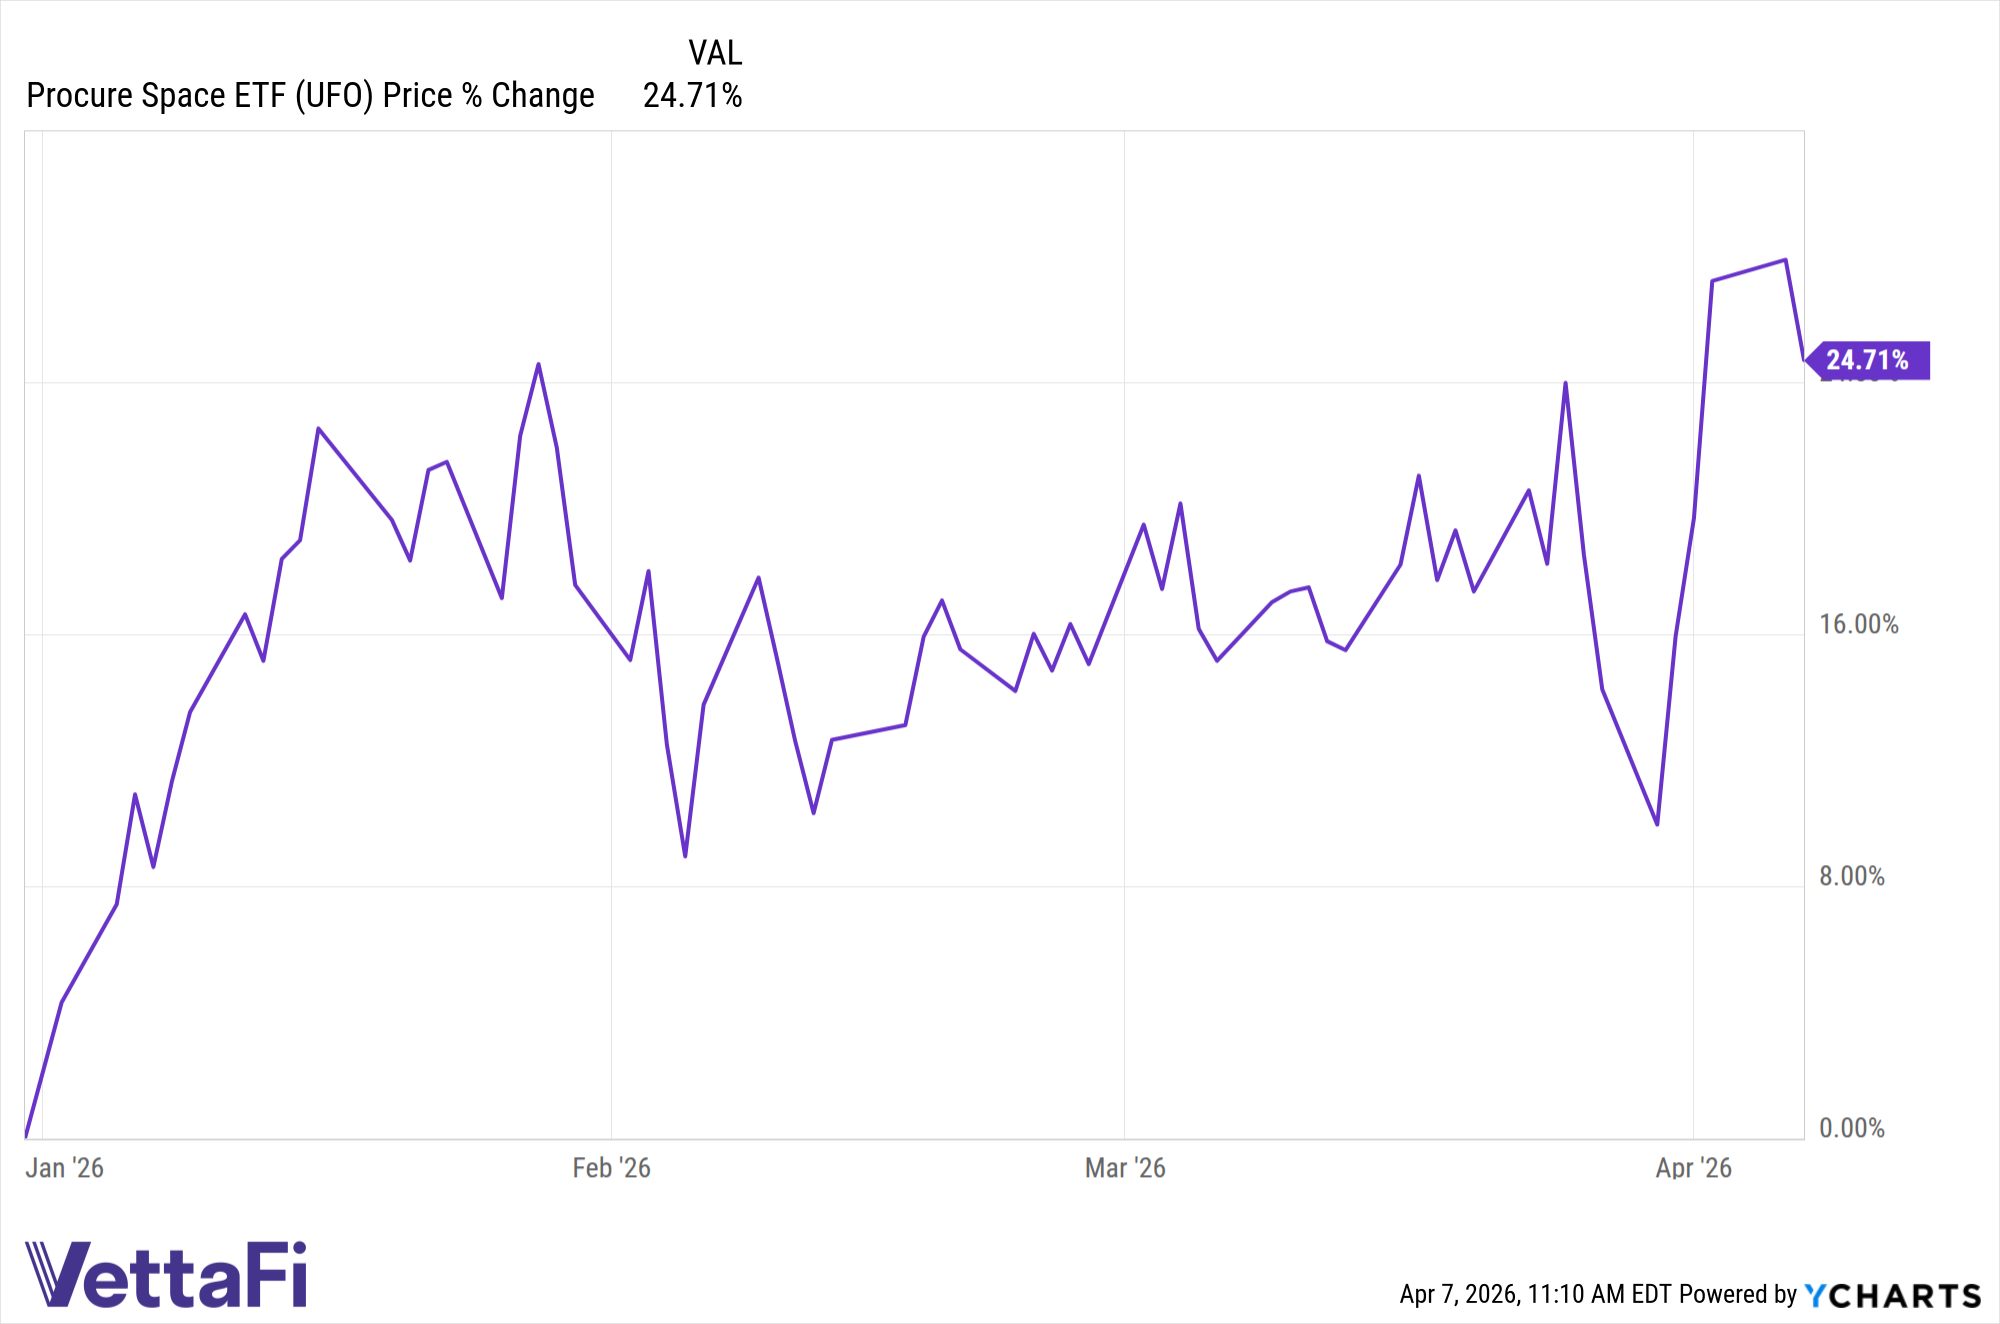The width and height of the screenshot is (2000, 1324).
Task: Click the Apr 7, 2026 timestamp text
Action: pyautogui.click(x=1535, y=1295)
